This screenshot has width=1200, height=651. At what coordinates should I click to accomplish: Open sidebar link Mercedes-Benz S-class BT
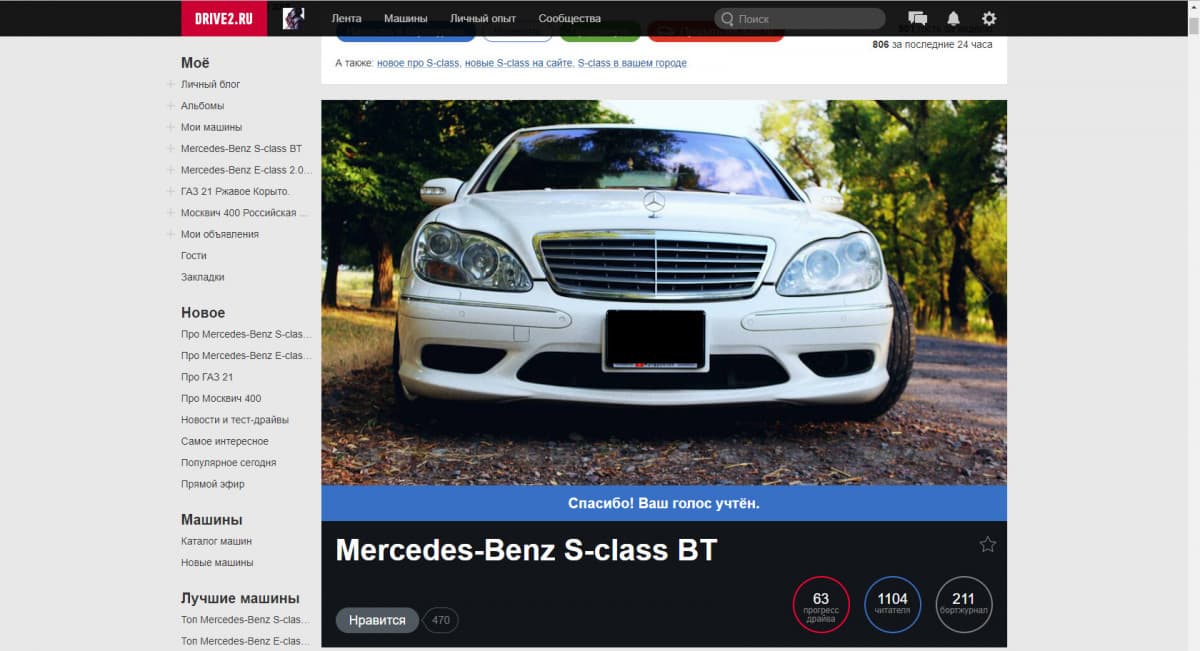coord(242,149)
